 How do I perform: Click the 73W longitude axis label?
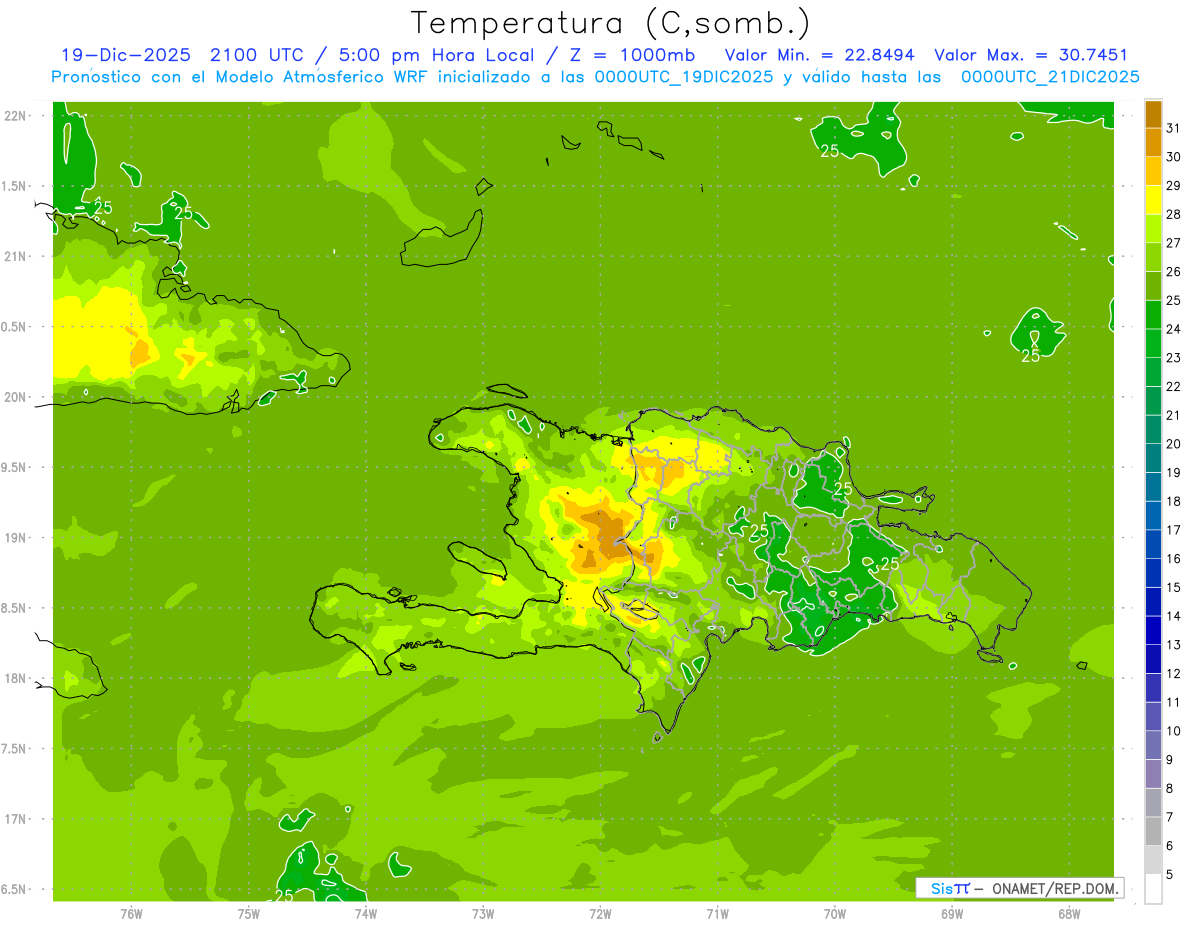[483, 913]
